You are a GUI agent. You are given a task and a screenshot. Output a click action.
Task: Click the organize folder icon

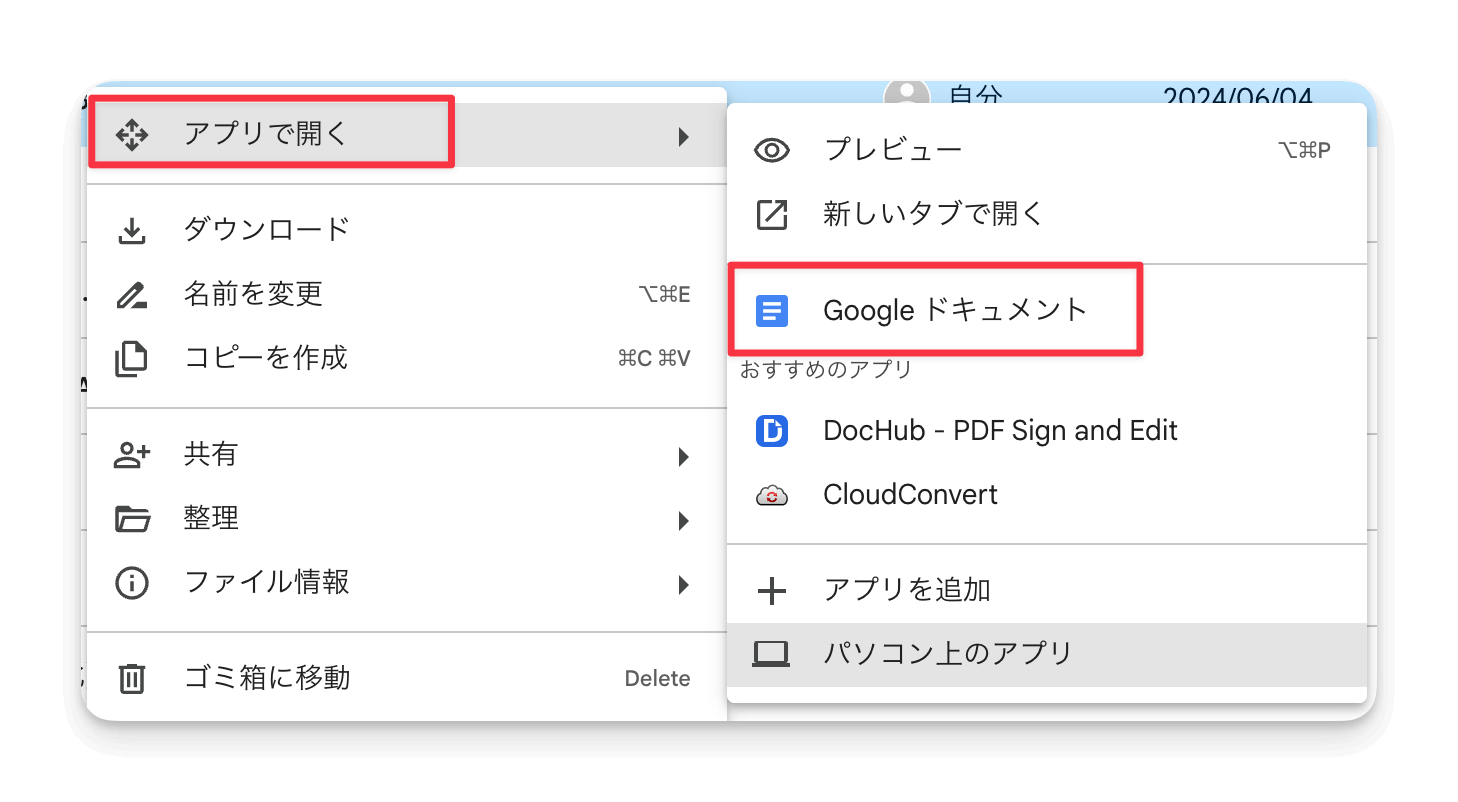pyautogui.click(x=132, y=519)
